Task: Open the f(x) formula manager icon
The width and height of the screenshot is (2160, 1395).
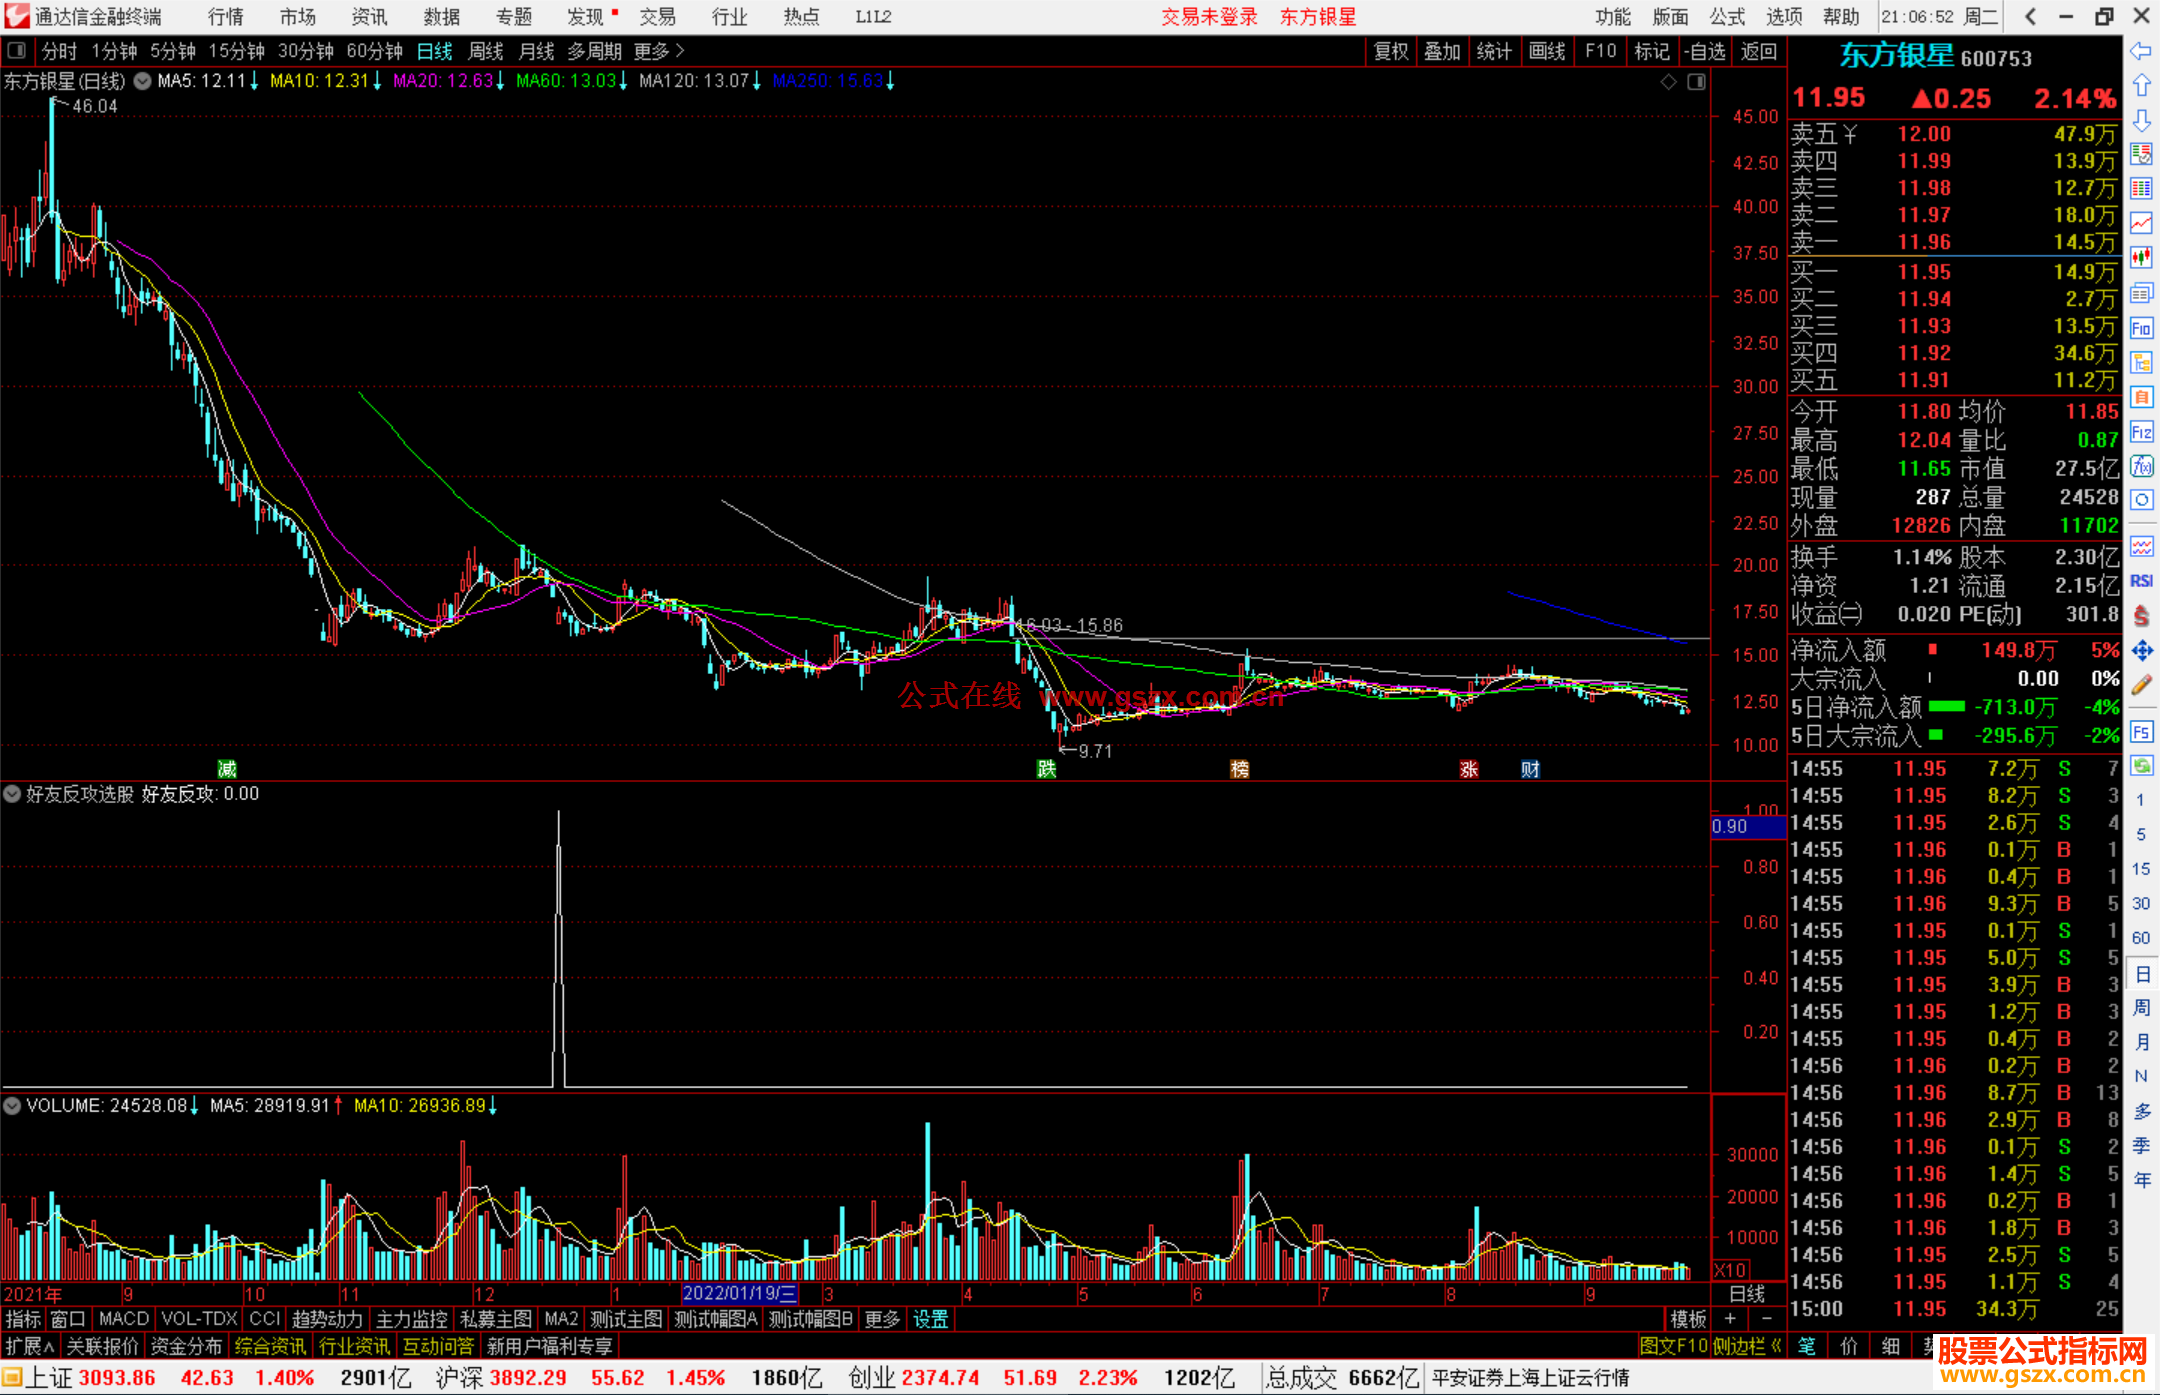Action: (2141, 466)
